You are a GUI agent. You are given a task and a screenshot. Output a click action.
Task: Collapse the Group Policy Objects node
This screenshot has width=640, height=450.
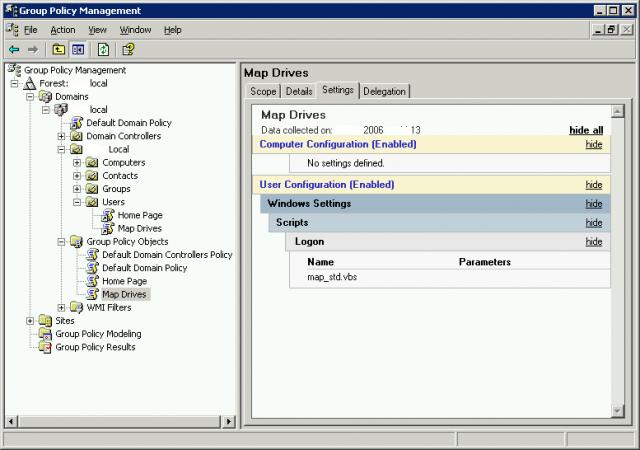tap(61, 242)
